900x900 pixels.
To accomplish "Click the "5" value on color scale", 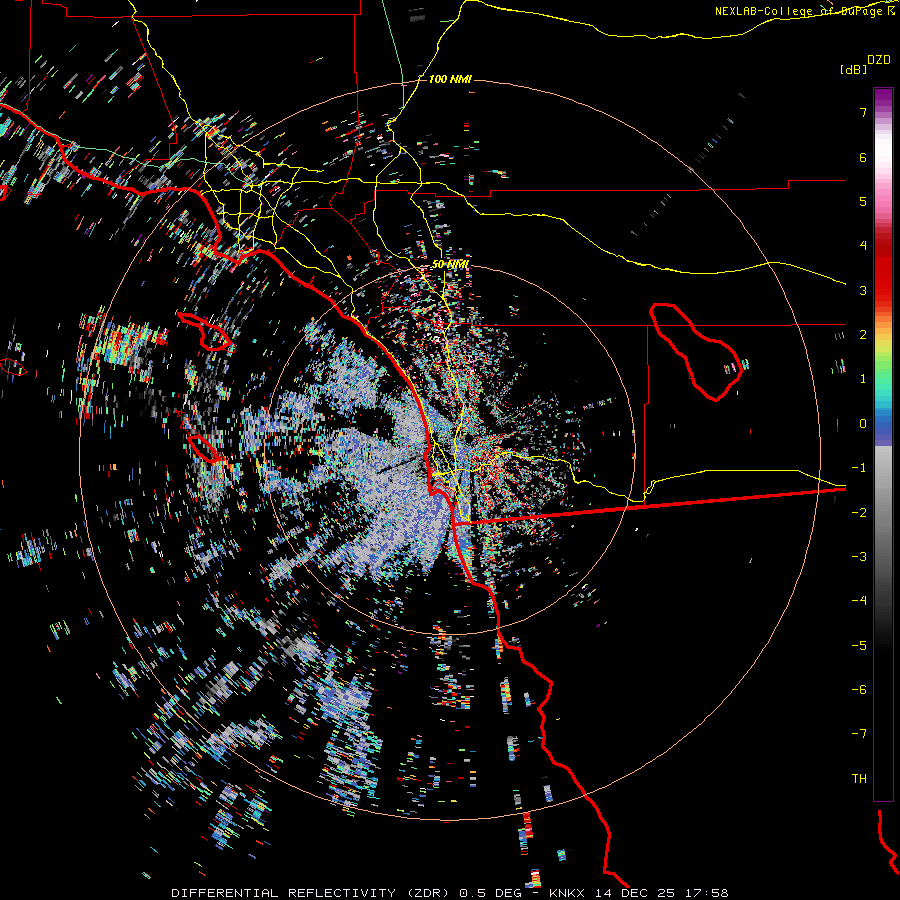I will click(x=863, y=201).
